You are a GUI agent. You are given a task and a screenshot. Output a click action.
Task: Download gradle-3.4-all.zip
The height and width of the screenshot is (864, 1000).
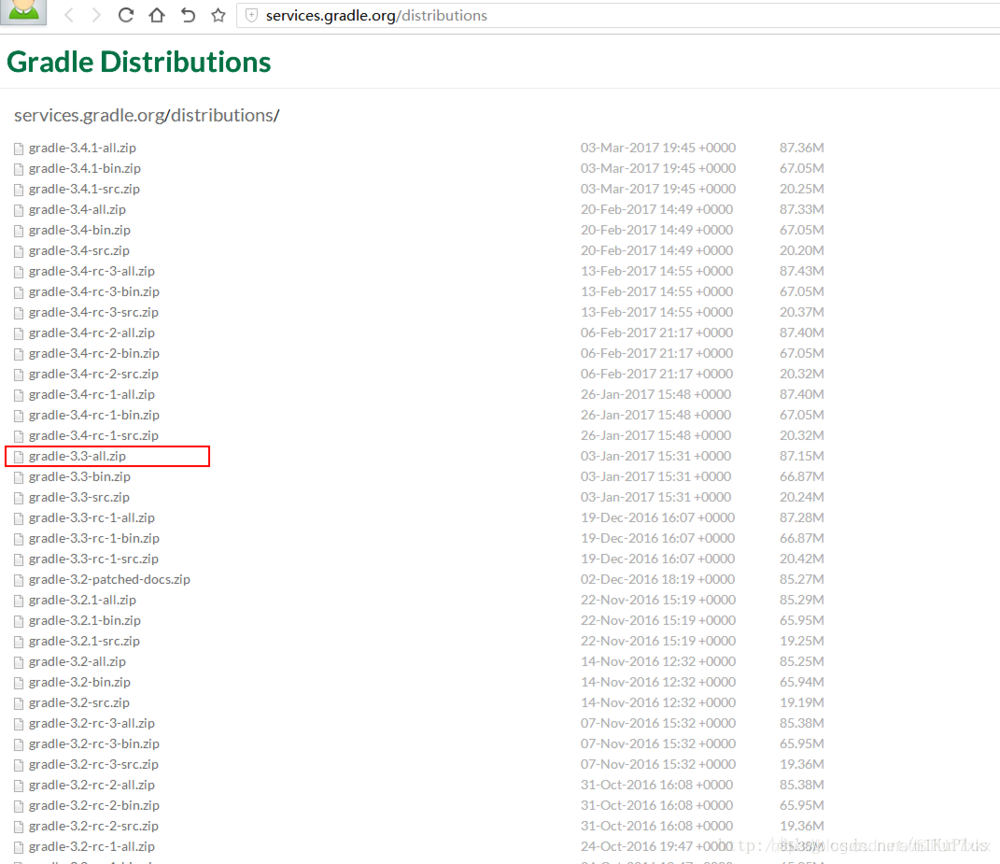click(x=77, y=209)
